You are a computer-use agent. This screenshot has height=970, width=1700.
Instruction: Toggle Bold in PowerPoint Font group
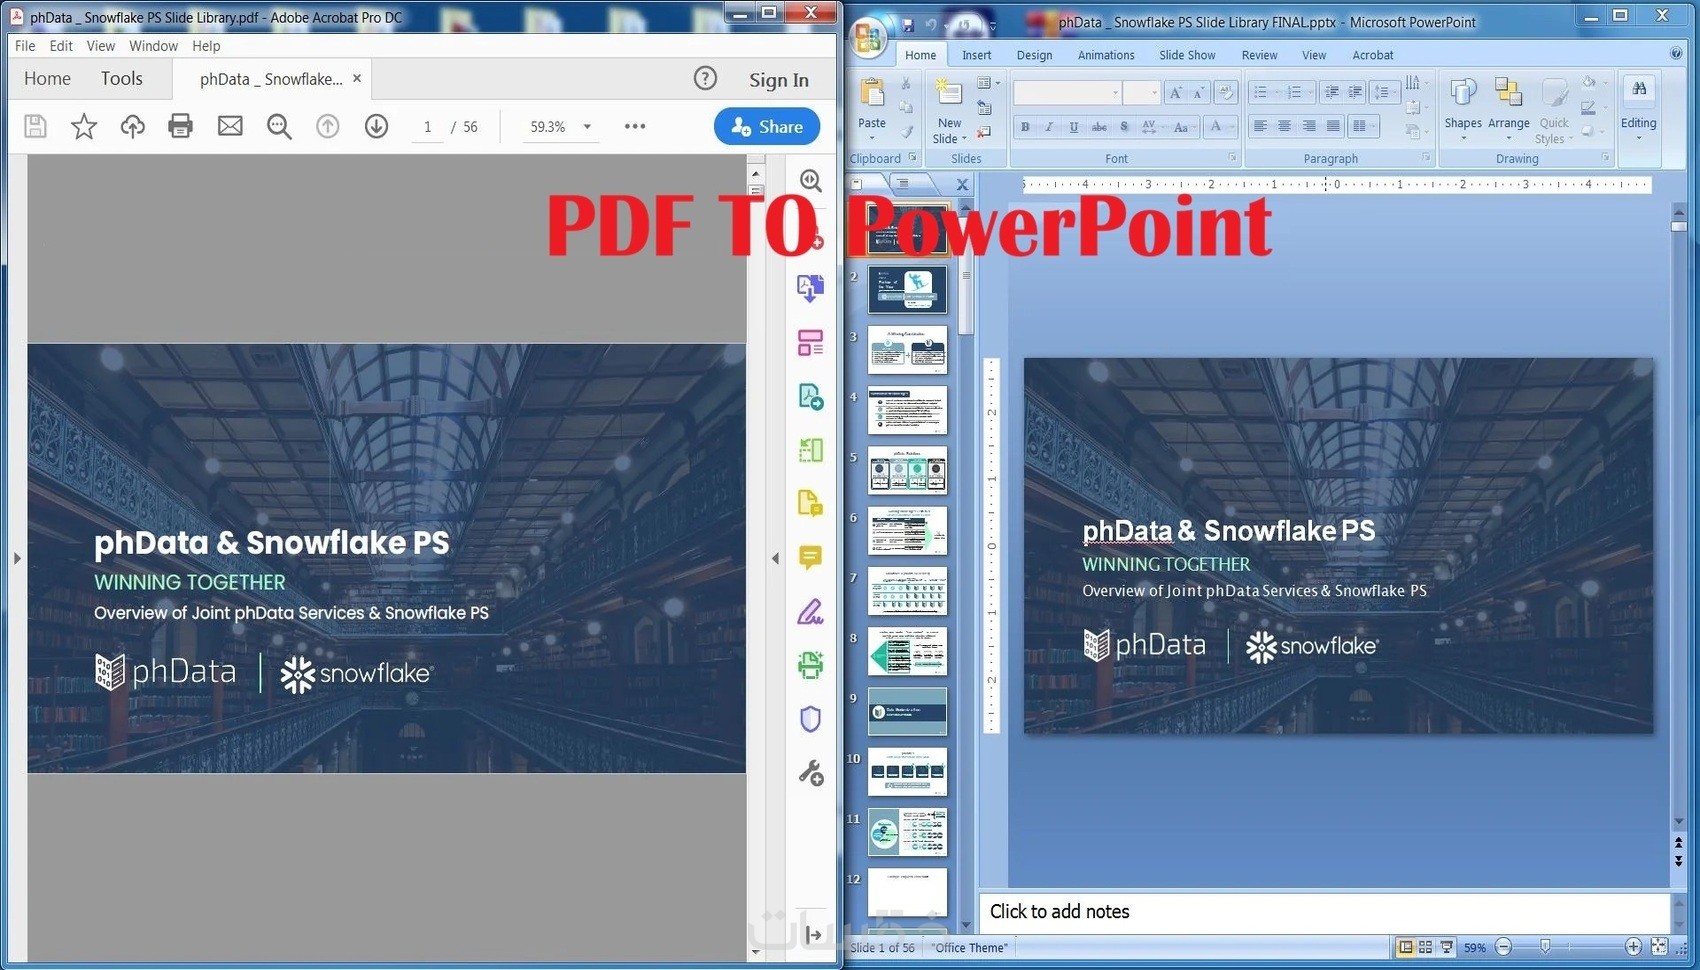[1025, 127]
